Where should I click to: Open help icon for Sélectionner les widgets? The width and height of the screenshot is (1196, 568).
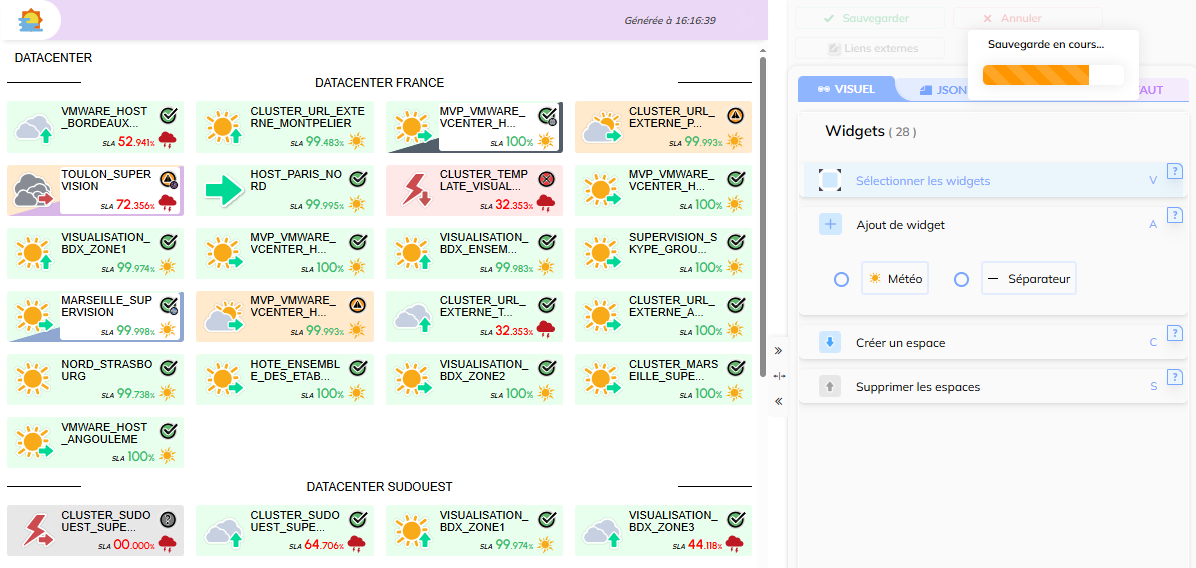tap(1175, 171)
